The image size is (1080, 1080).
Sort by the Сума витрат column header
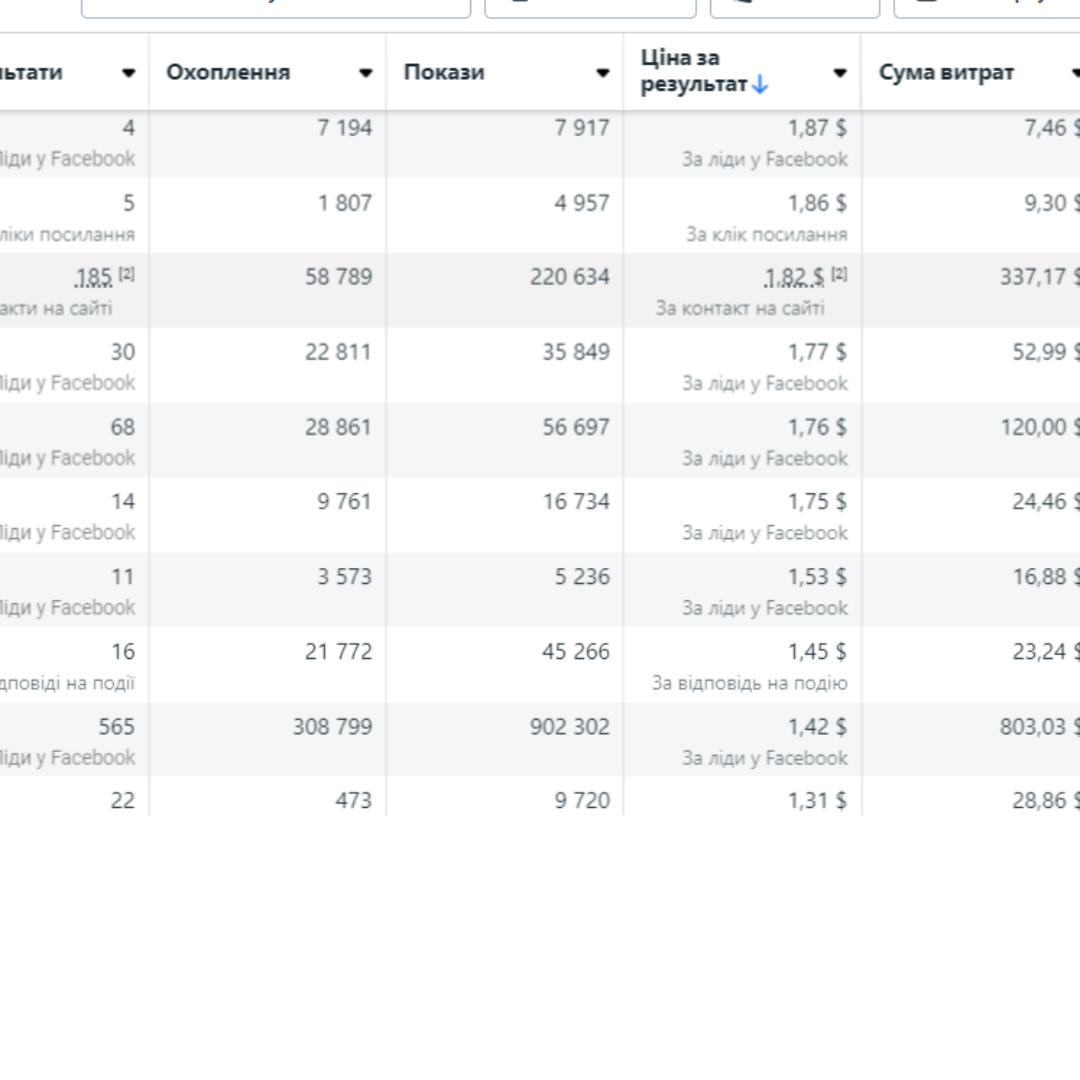[x=946, y=72]
